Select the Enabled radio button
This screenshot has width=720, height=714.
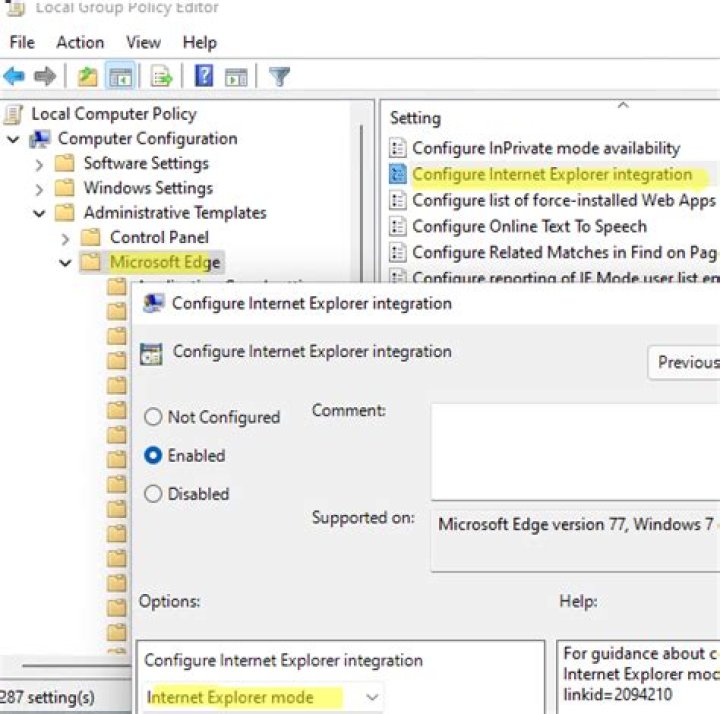[153, 455]
